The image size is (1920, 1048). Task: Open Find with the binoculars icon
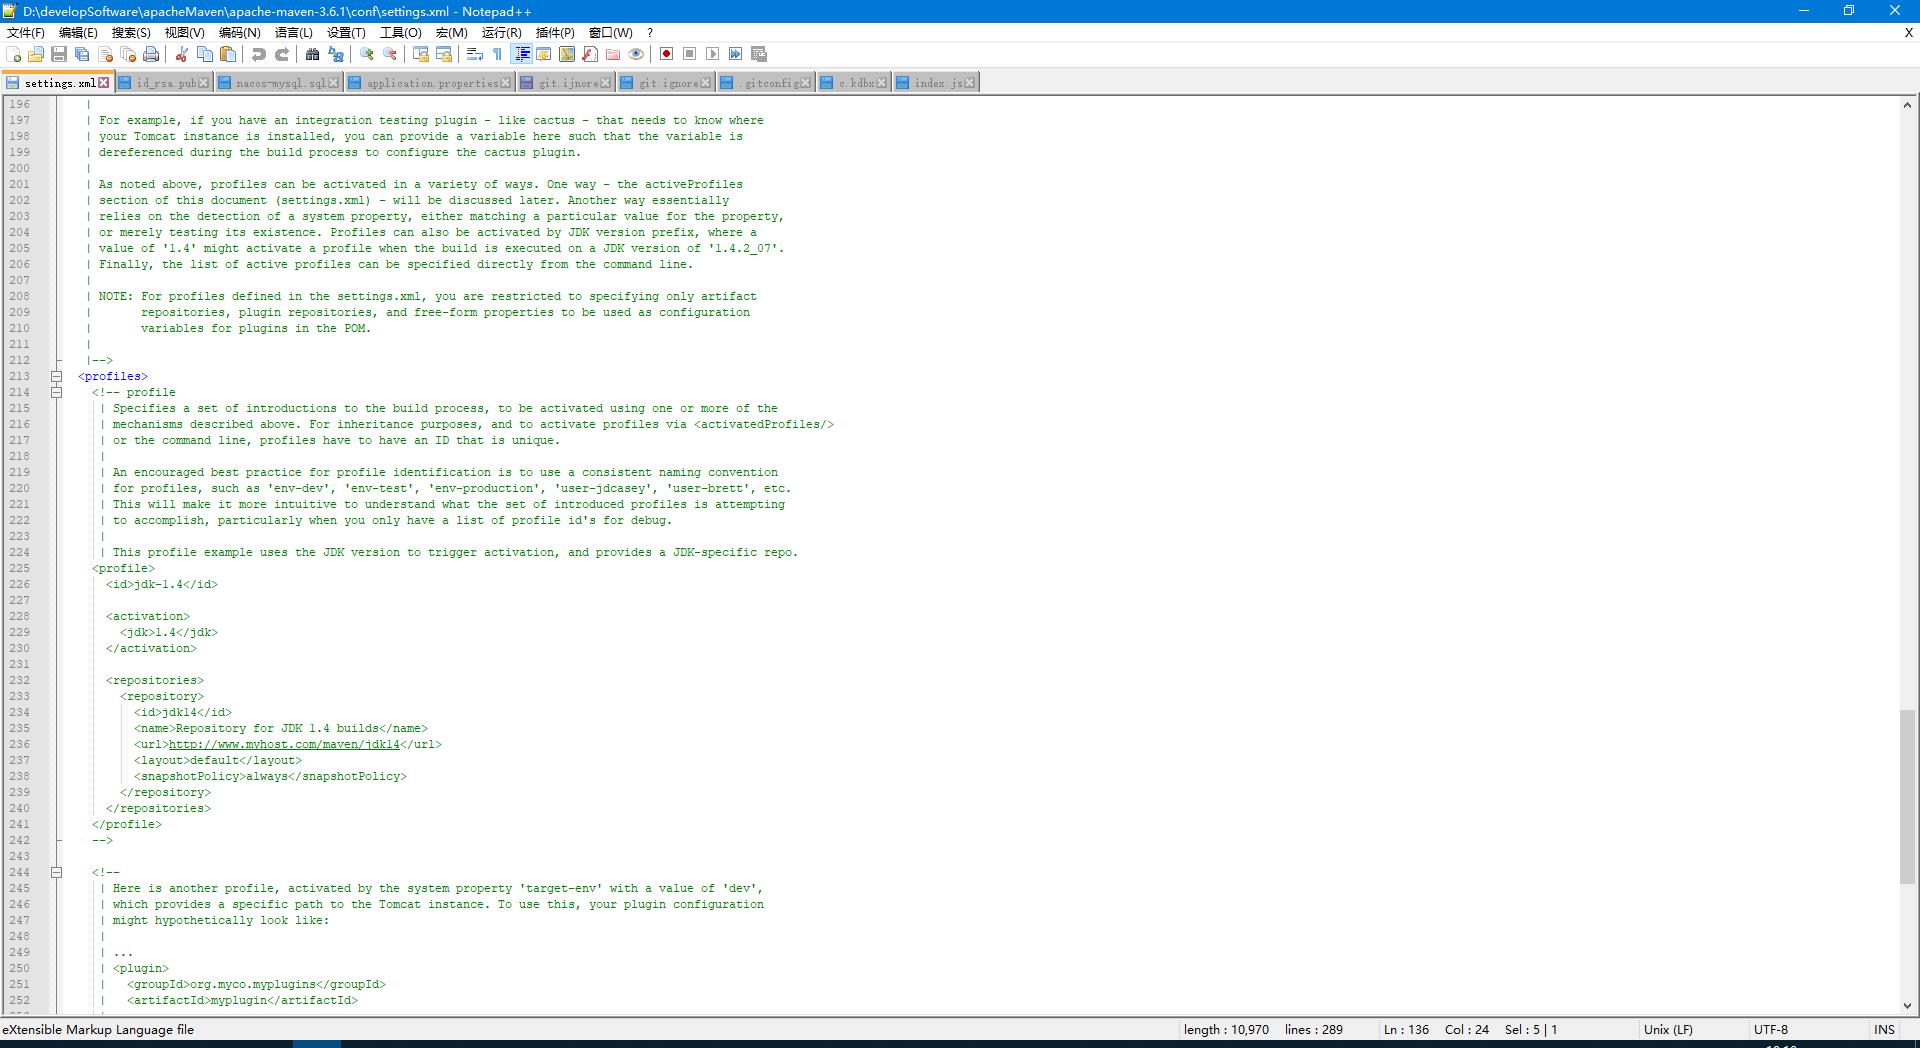point(313,54)
